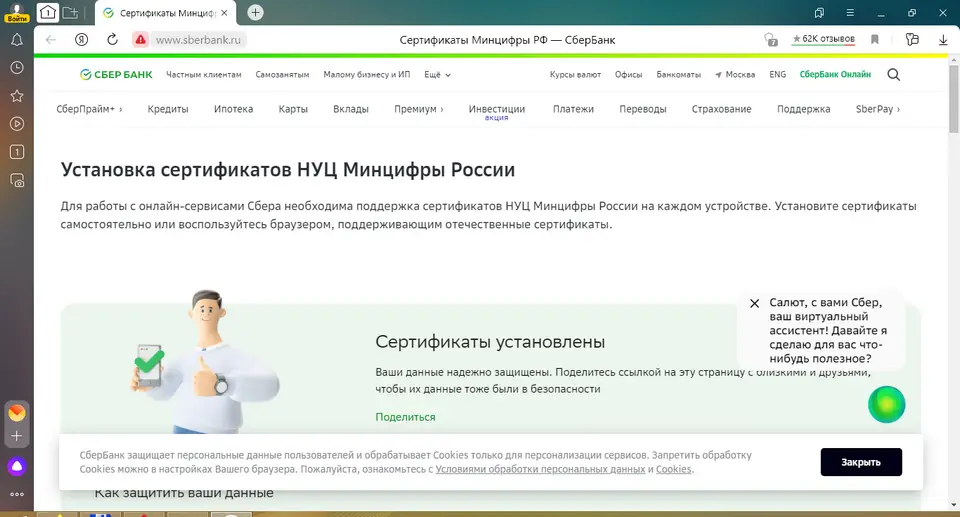Open the browser extensions icon
960x517 pixels.
coord(912,40)
